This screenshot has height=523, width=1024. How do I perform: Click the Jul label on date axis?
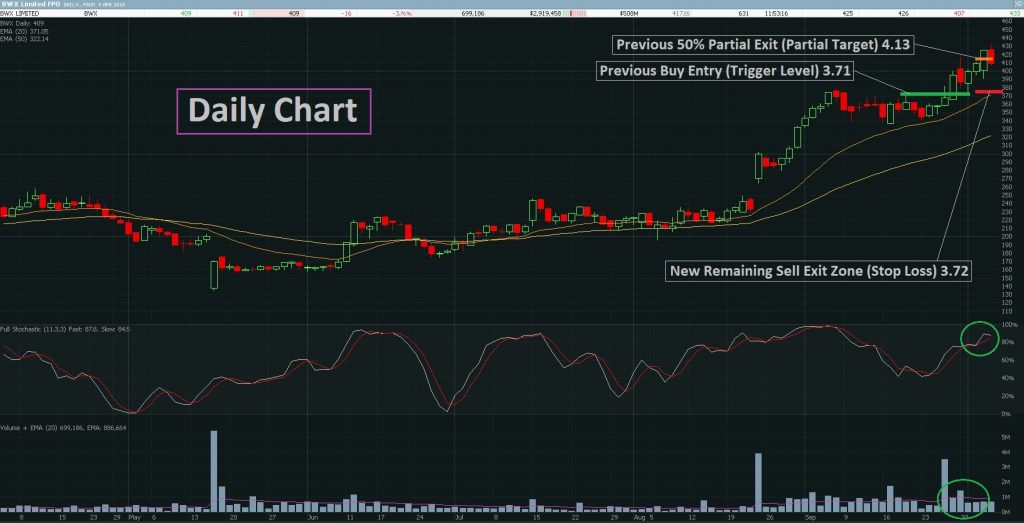(457, 516)
